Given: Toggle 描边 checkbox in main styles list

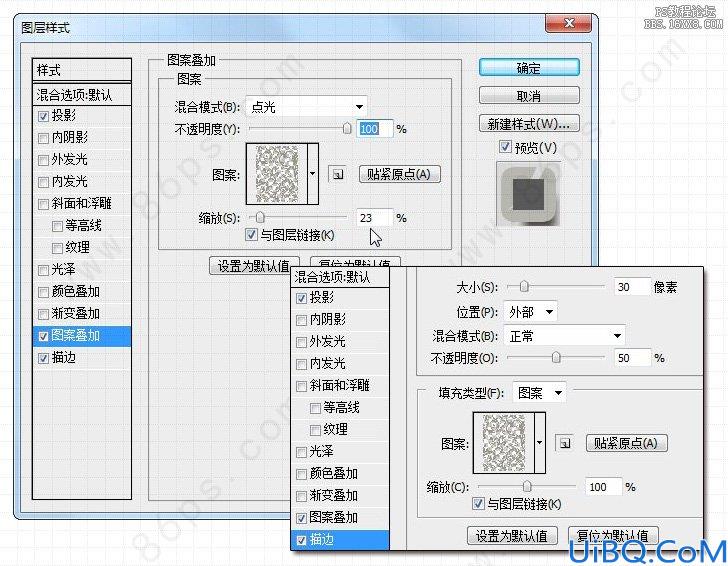Looking at the screenshot, I should pos(43,358).
